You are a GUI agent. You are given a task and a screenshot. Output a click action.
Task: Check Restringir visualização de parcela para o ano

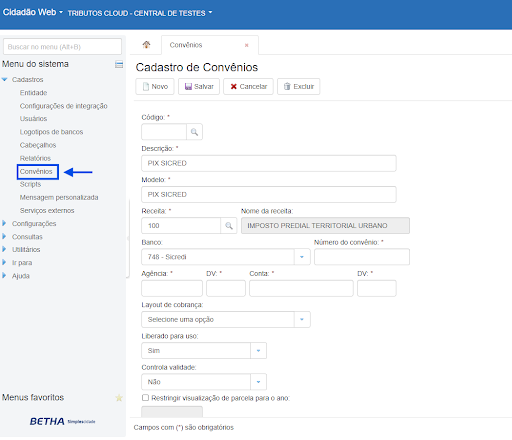click(145, 398)
